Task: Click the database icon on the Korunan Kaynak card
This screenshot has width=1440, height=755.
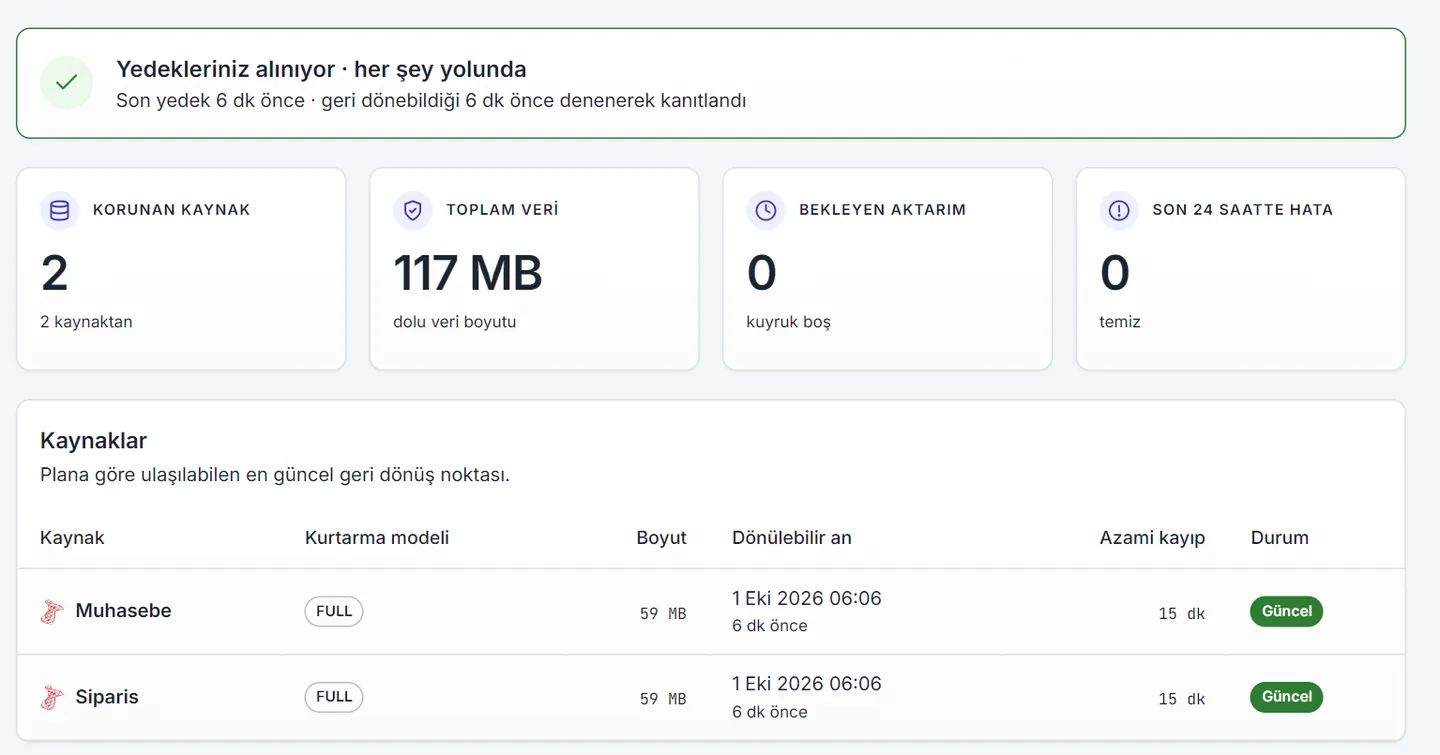Action: [x=60, y=210]
